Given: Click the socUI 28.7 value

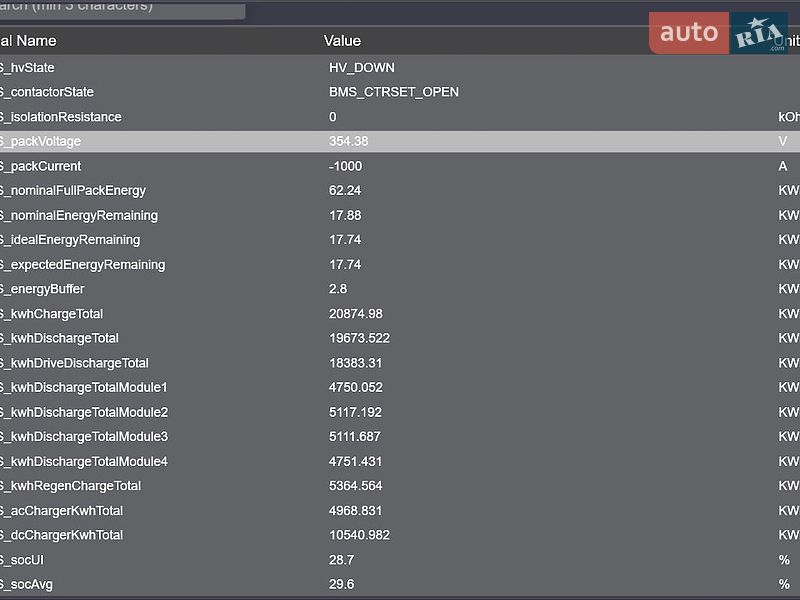Looking at the screenshot, I should tap(341, 560).
